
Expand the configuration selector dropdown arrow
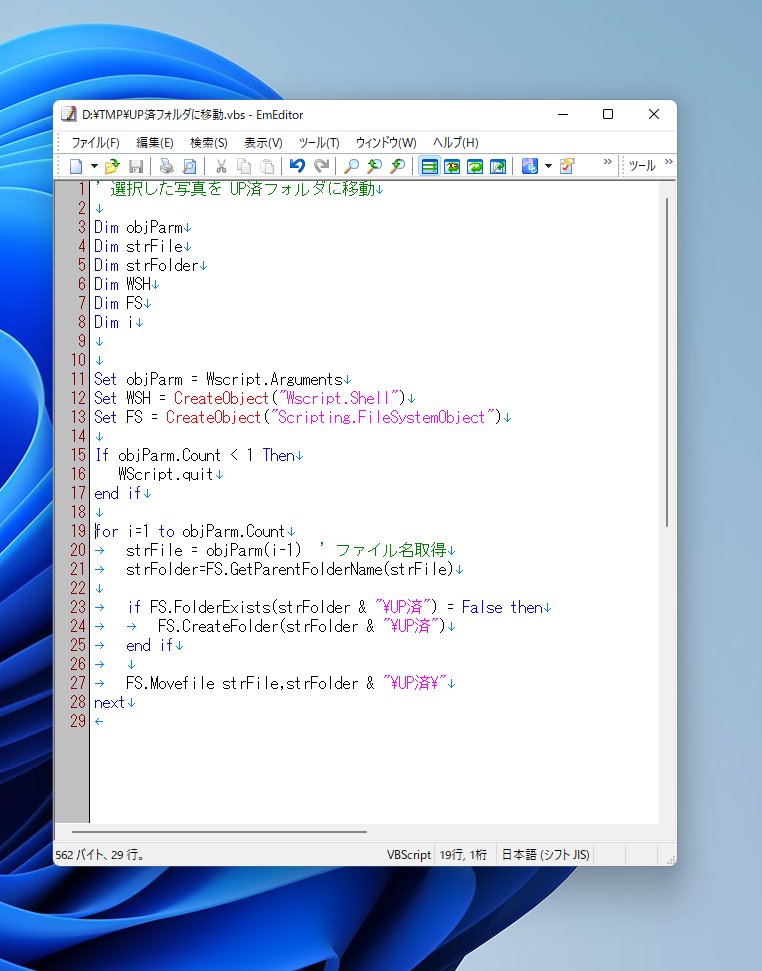tap(548, 166)
